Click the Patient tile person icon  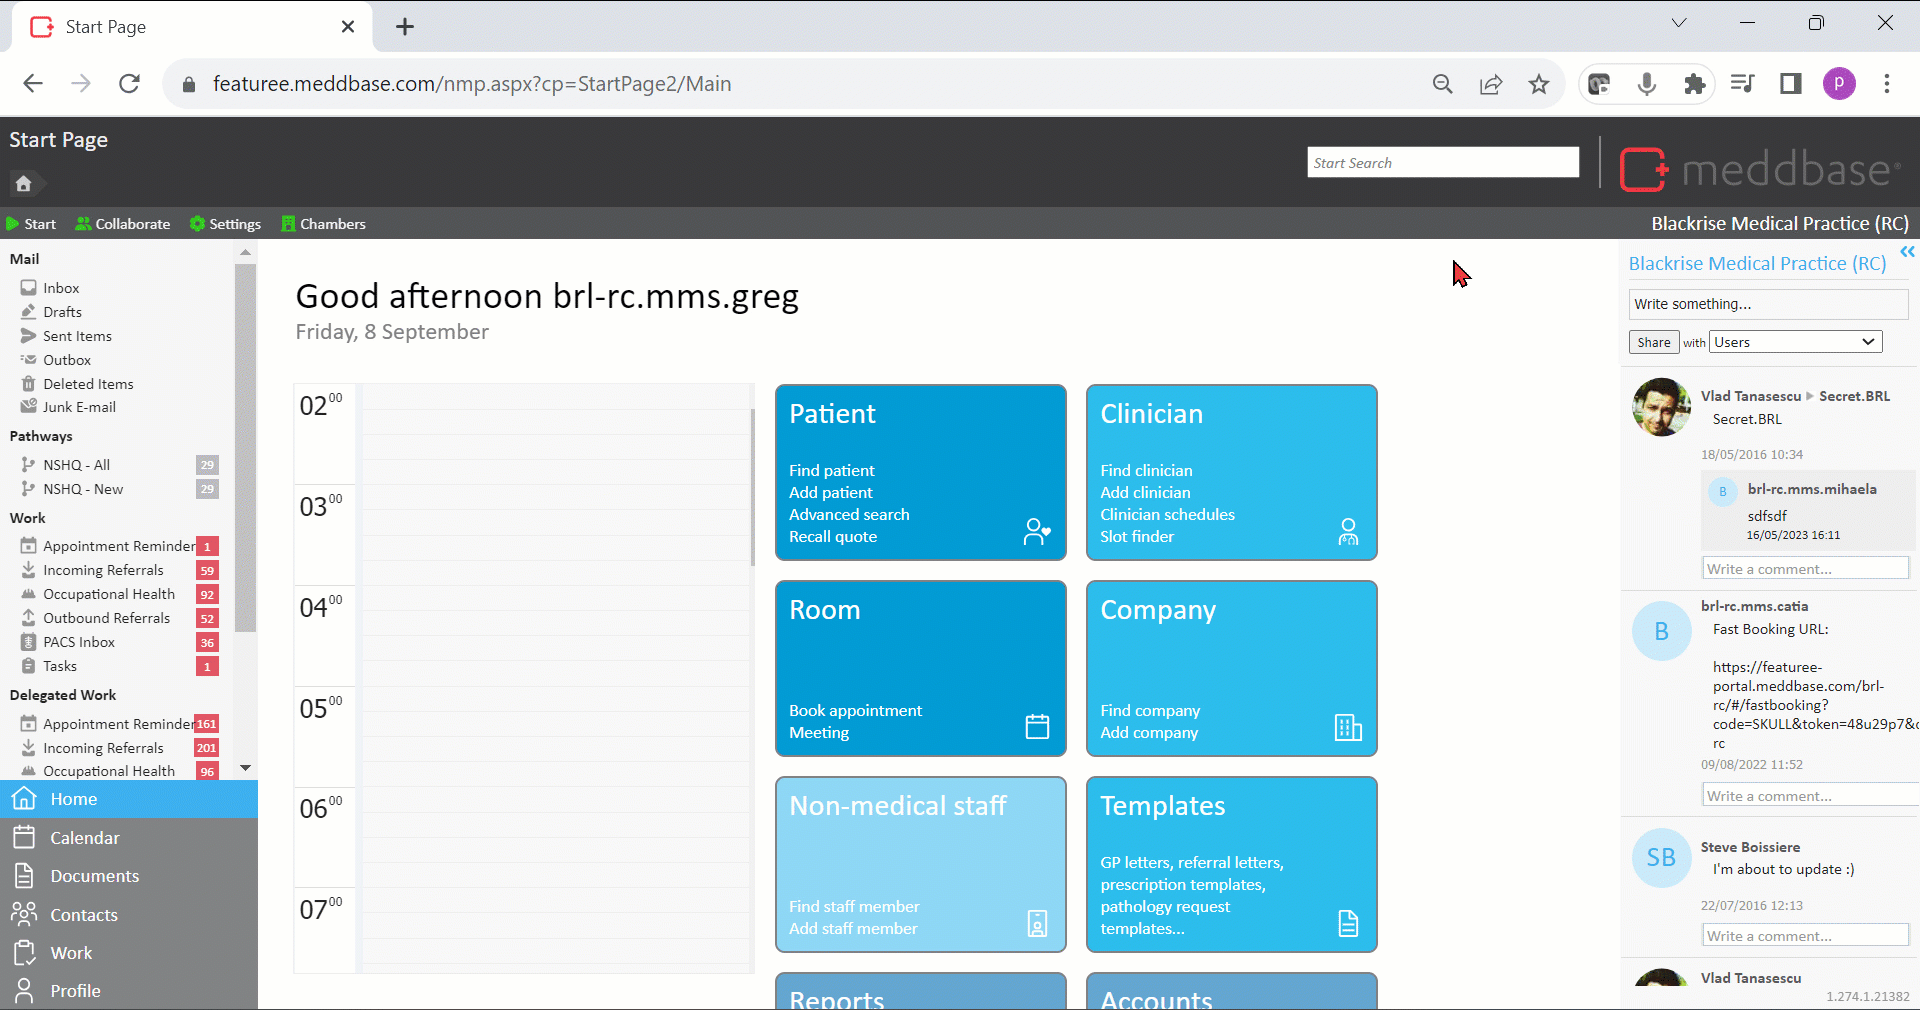click(1037, 531)
